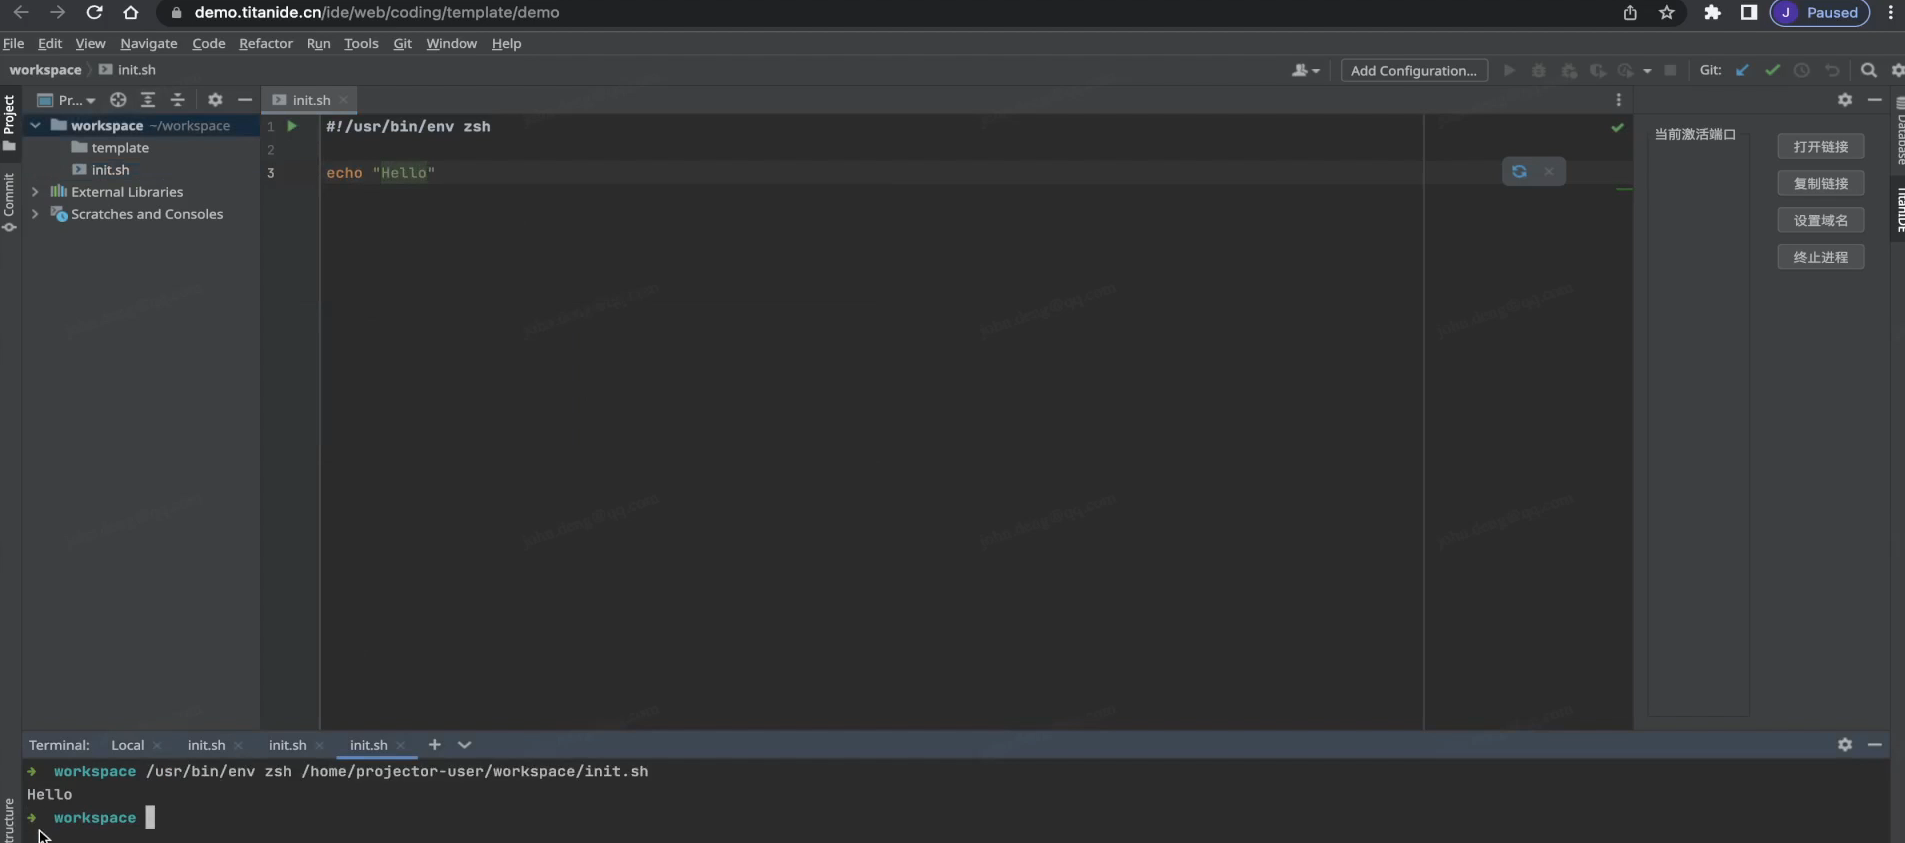Add a new terminal tab with plus
The width and height of the screenshot is (1905, 843).
click(434, 745)
